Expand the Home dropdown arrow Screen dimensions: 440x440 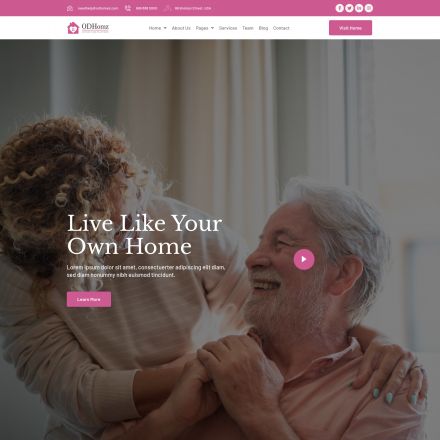click(165, 28)
